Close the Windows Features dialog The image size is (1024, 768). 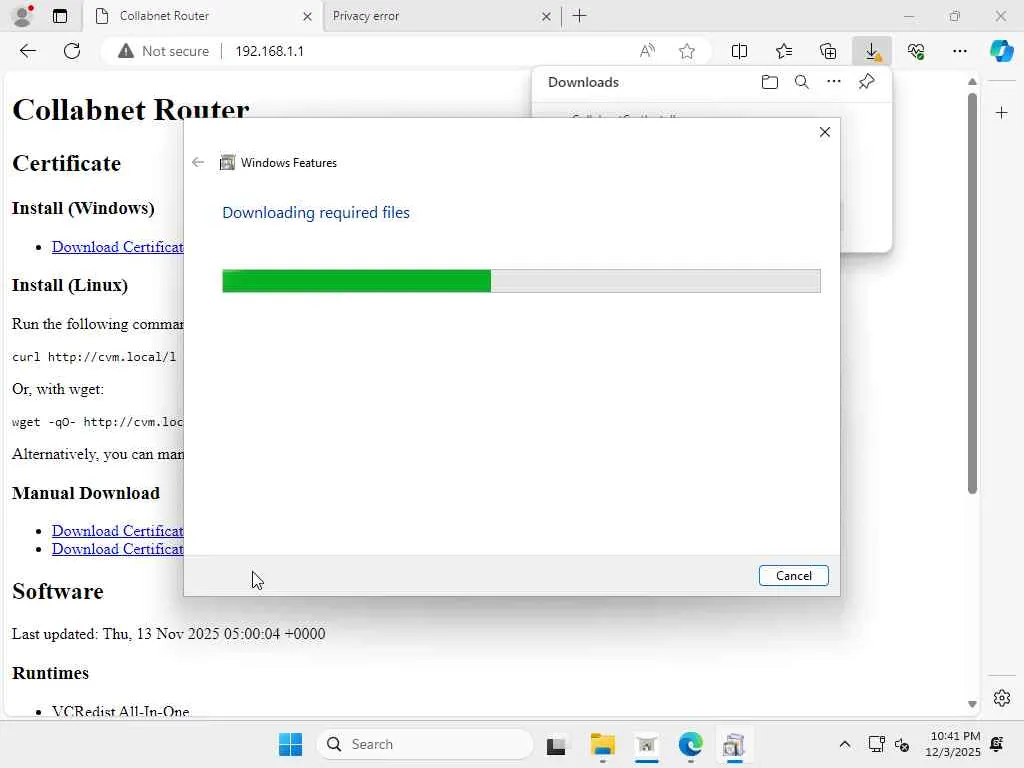[x=825, y=133]
